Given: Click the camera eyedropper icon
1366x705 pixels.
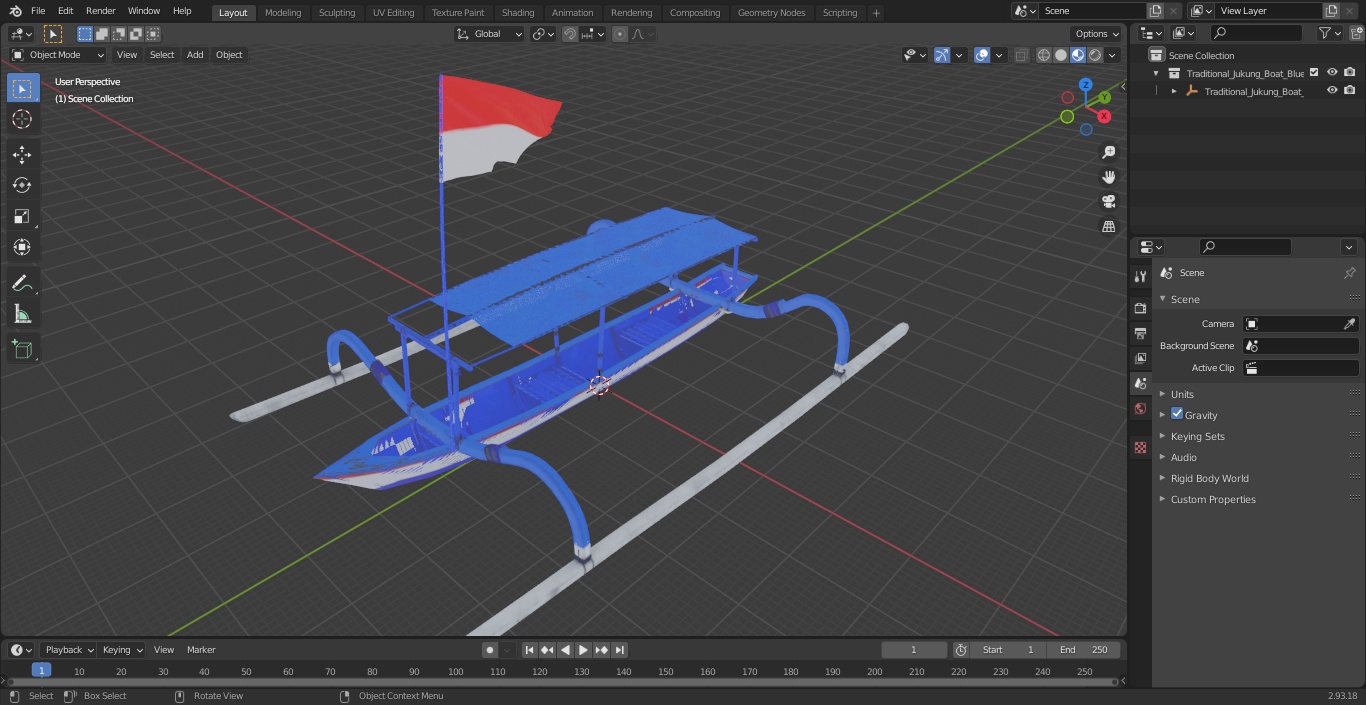Looking at the screenshot, I should 1349,324.
